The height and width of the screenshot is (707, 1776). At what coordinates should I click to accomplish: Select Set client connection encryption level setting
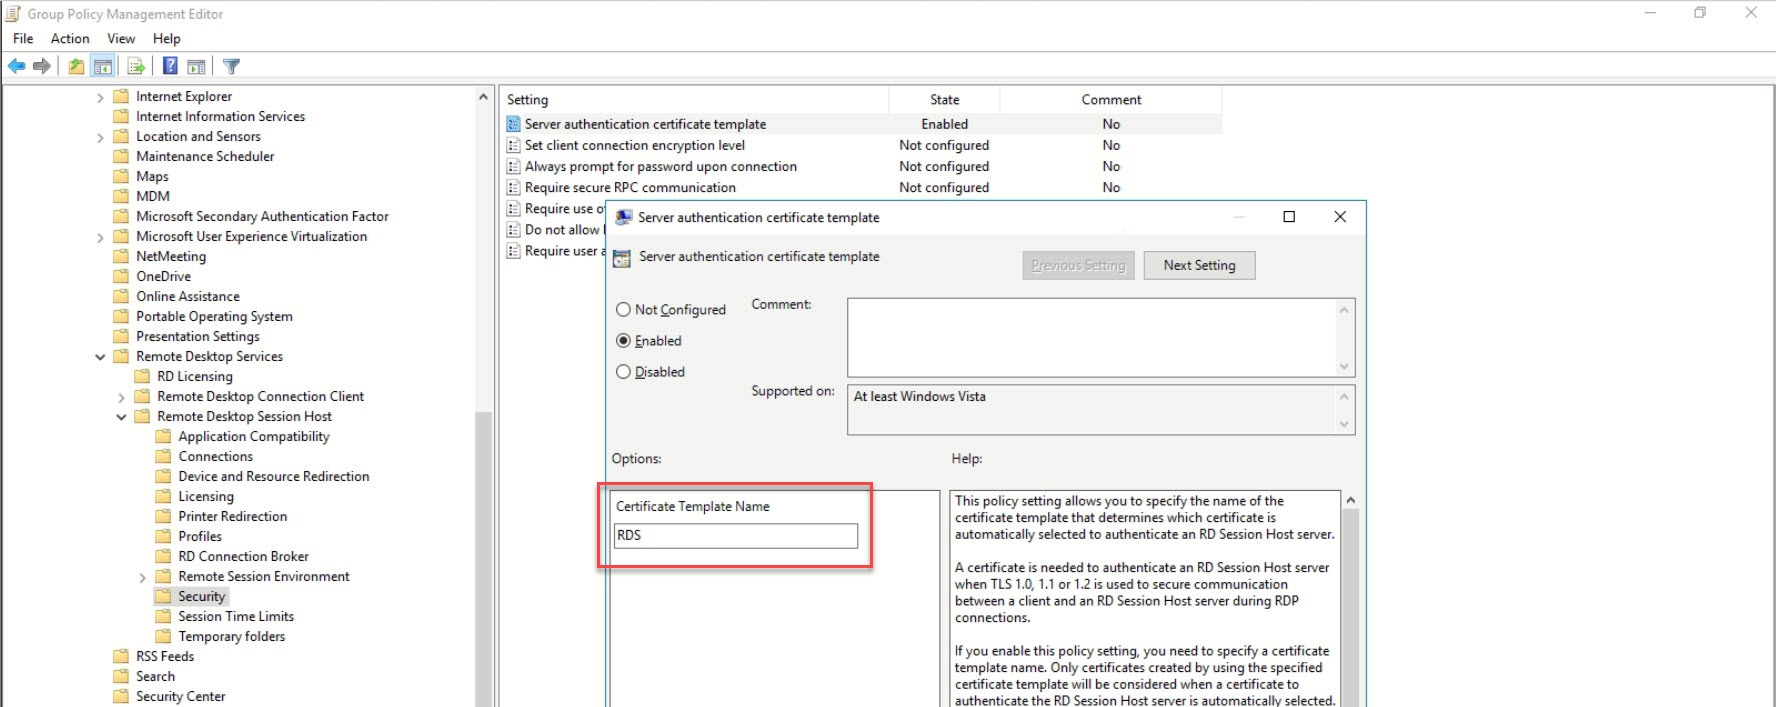[634, 145]
